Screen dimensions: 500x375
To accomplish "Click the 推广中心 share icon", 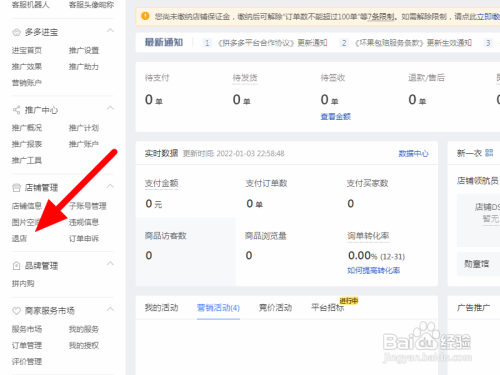I will tap(16, 110).
